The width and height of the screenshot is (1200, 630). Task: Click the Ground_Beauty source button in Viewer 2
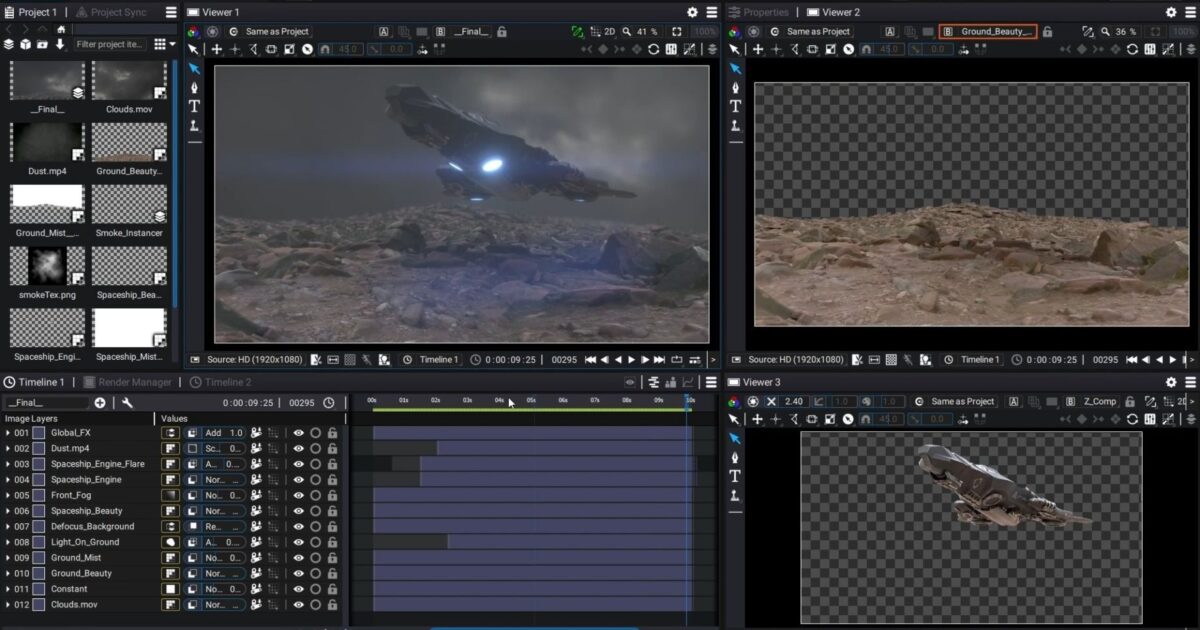pos(987,31)
